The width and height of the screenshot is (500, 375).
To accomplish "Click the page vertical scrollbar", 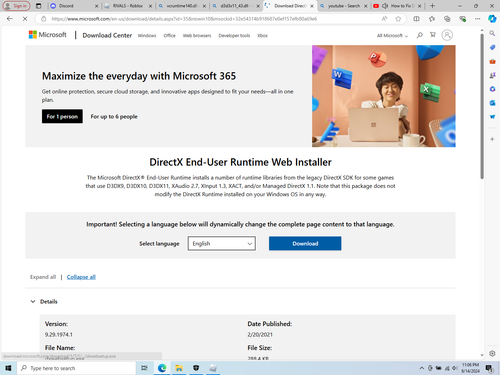I will tap(482, 106).
